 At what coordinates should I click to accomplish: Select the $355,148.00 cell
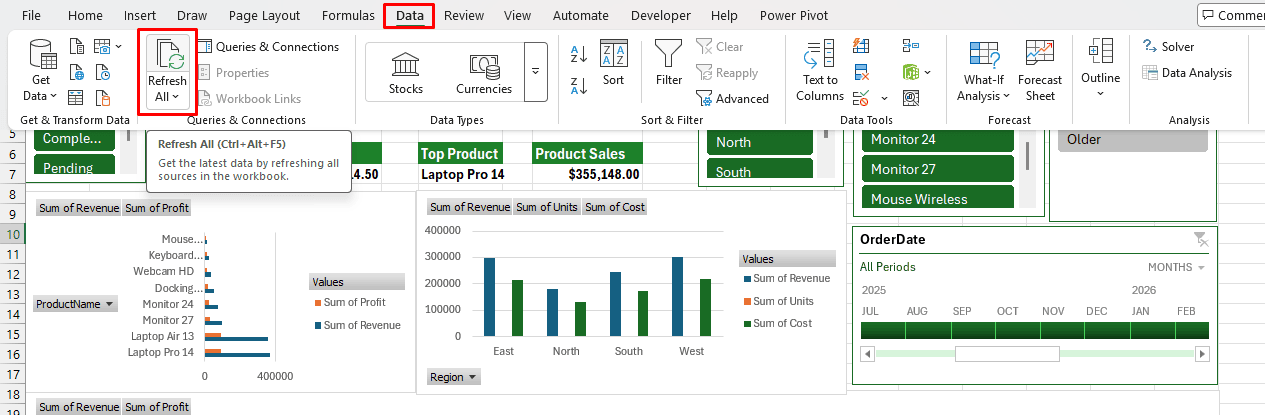[x=587, y=174]
